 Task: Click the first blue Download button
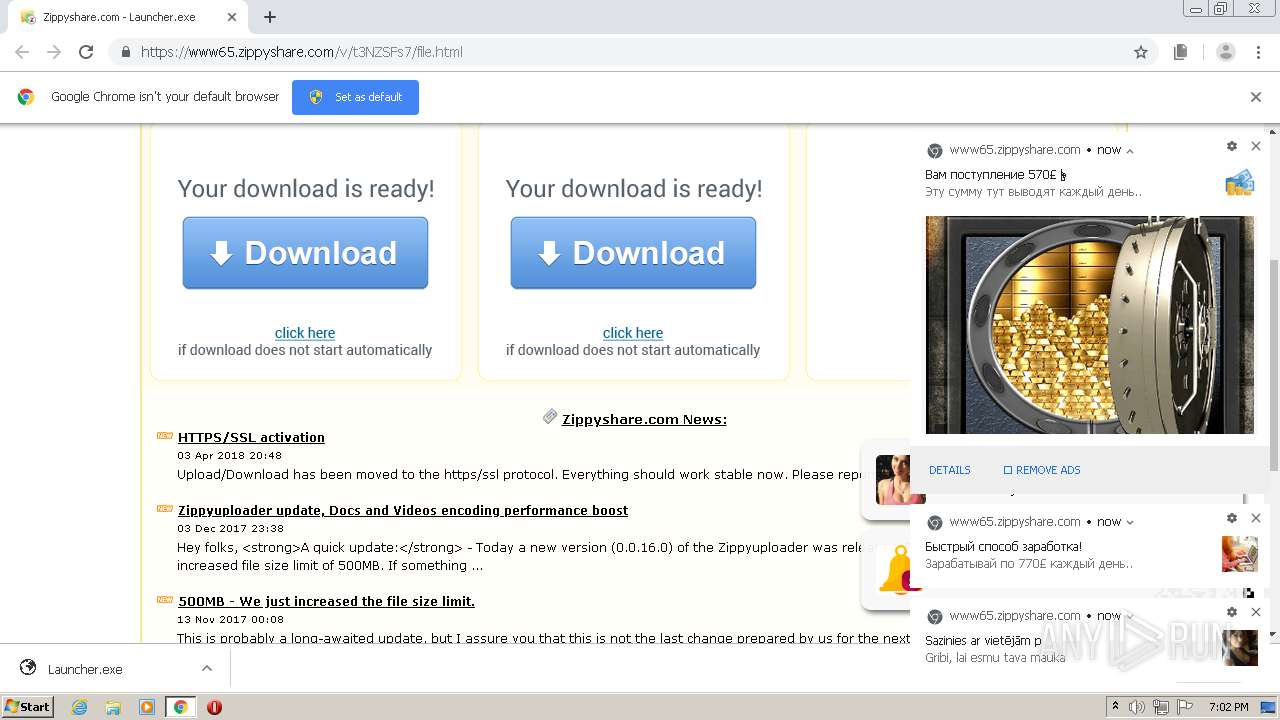[305, 253]
